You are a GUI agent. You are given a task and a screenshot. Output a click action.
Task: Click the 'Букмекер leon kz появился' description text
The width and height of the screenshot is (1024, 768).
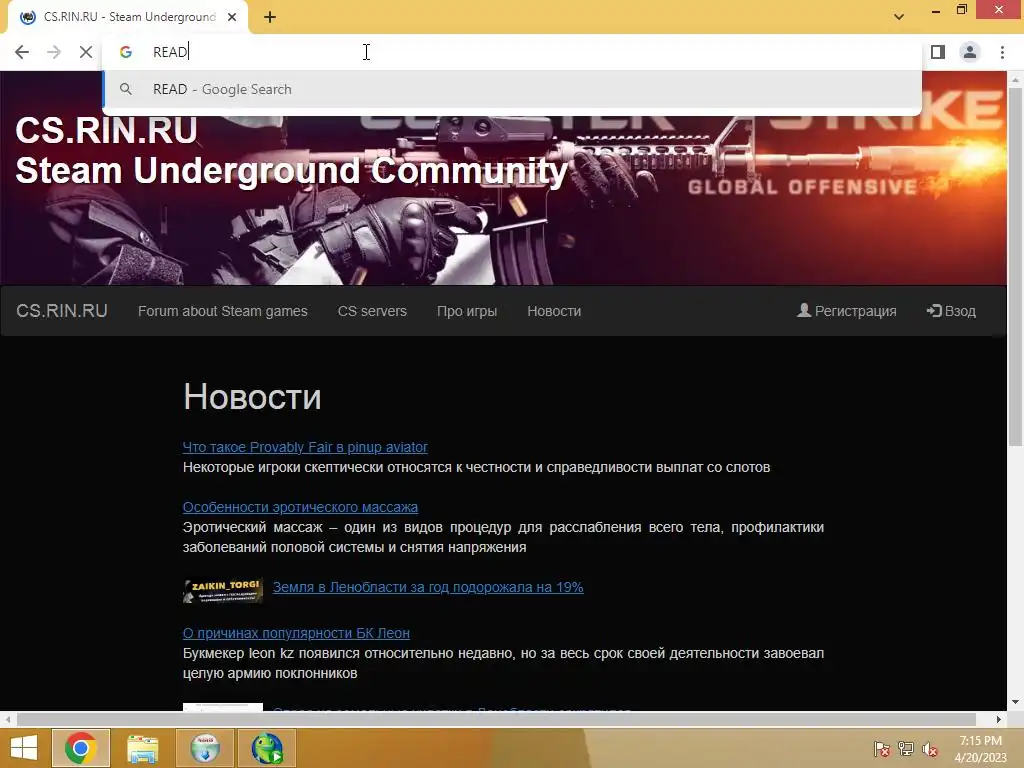tap(503, 663)
